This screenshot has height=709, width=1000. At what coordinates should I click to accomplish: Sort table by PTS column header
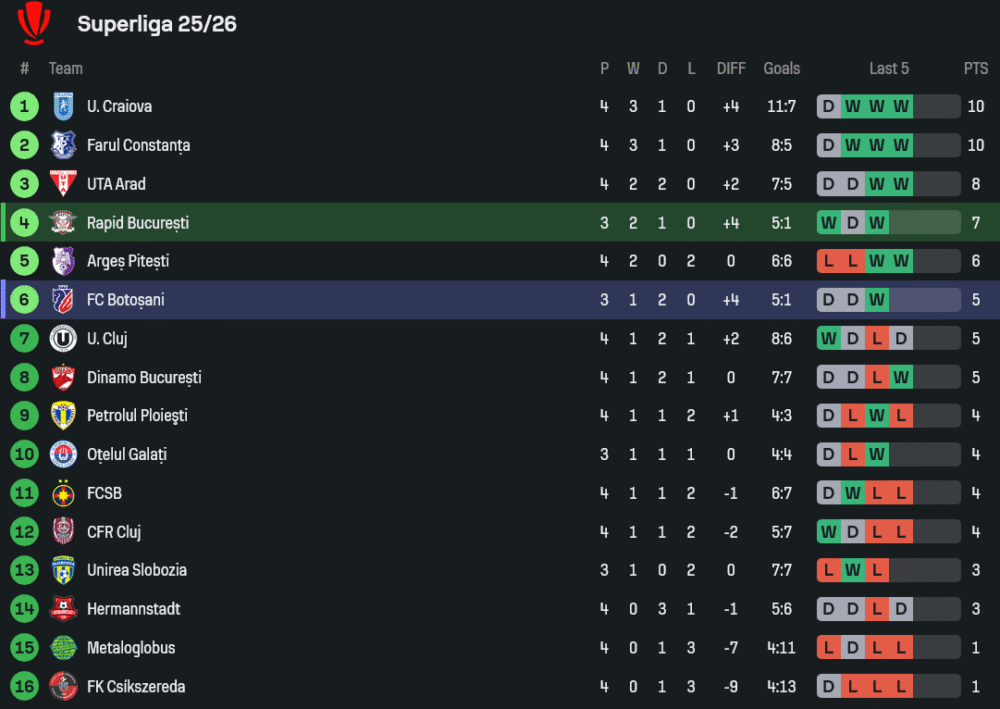tap(976, 69)
